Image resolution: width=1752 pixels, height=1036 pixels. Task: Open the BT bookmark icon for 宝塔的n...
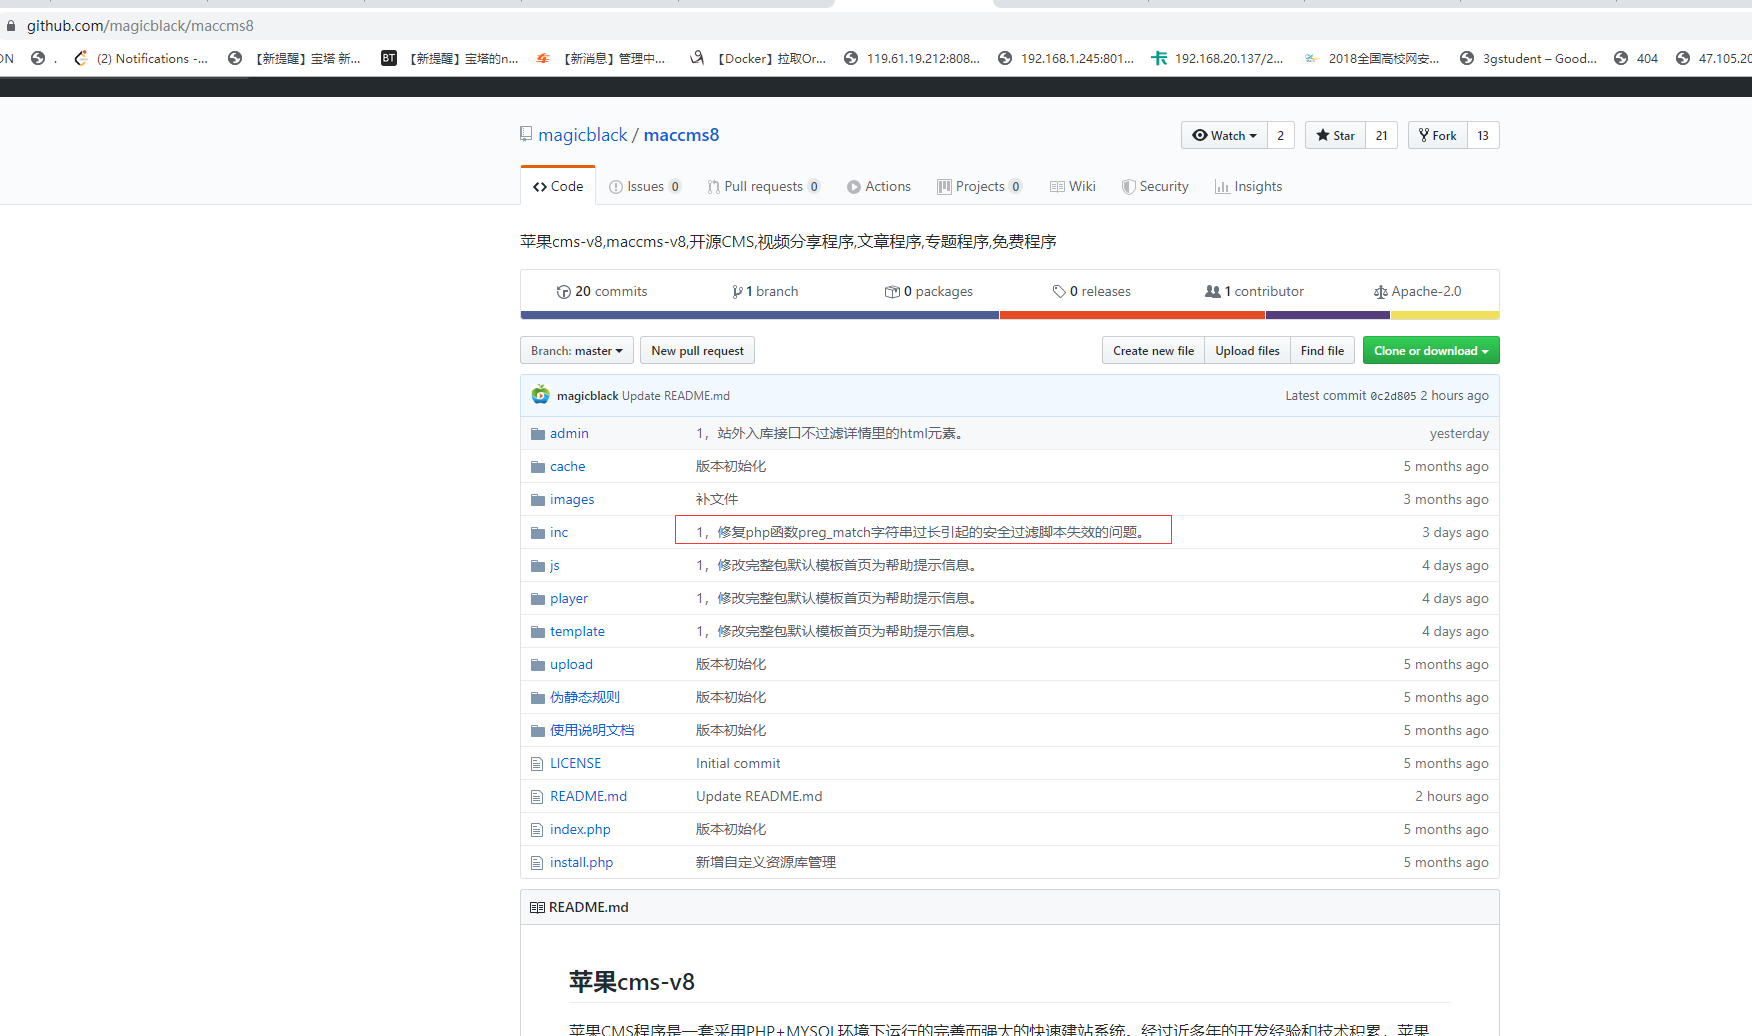(389, 58)
